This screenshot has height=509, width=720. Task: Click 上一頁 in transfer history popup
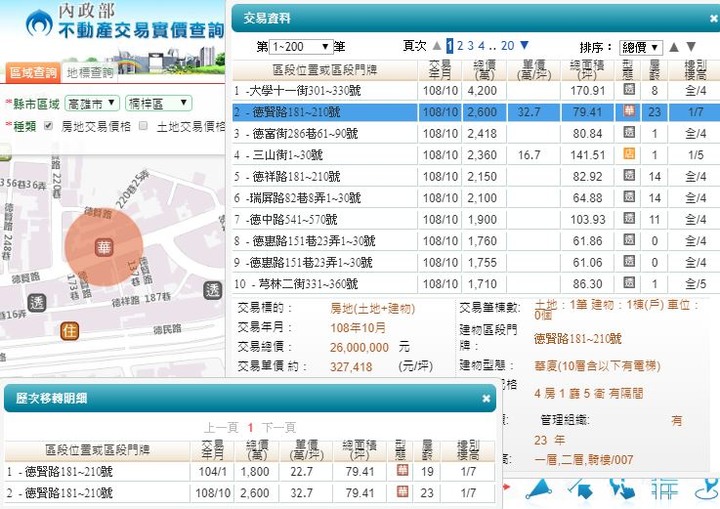pyautogui.click(x=221, y=428)
